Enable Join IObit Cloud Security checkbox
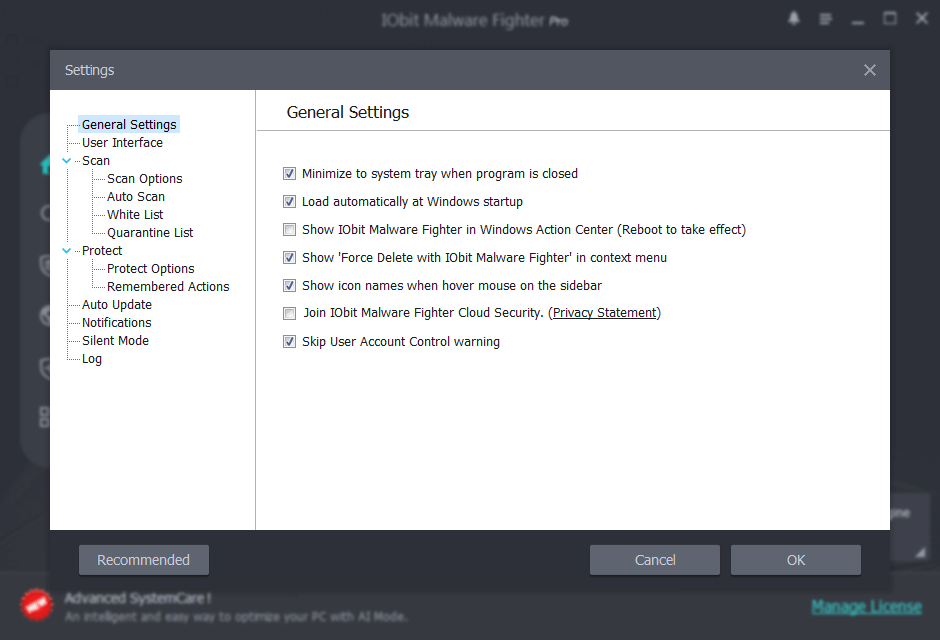 (x=290, y=313)
